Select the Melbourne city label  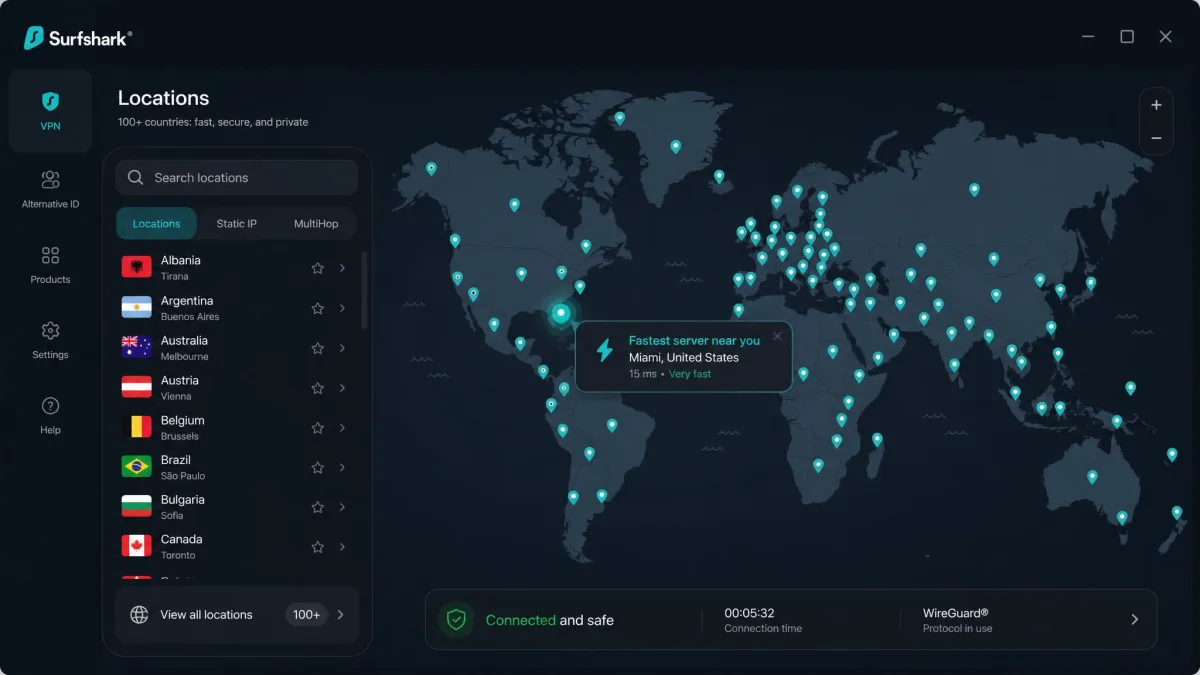click(x=185, y=357)
